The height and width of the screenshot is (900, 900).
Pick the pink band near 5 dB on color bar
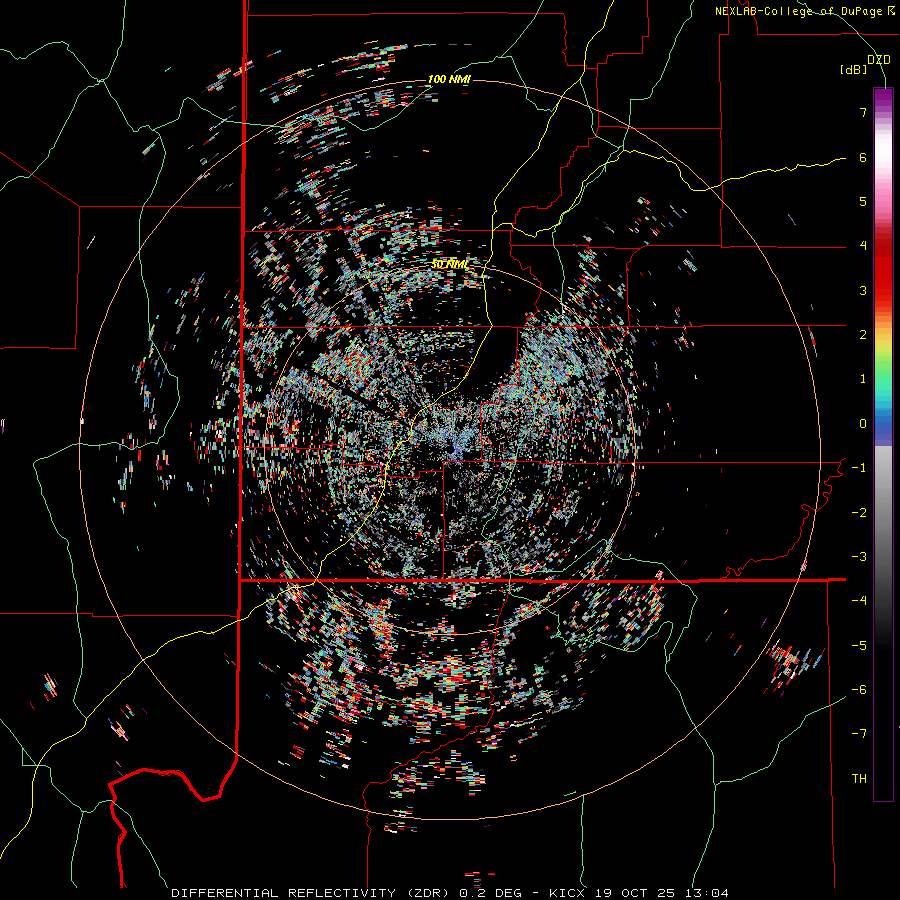point(883,198)
